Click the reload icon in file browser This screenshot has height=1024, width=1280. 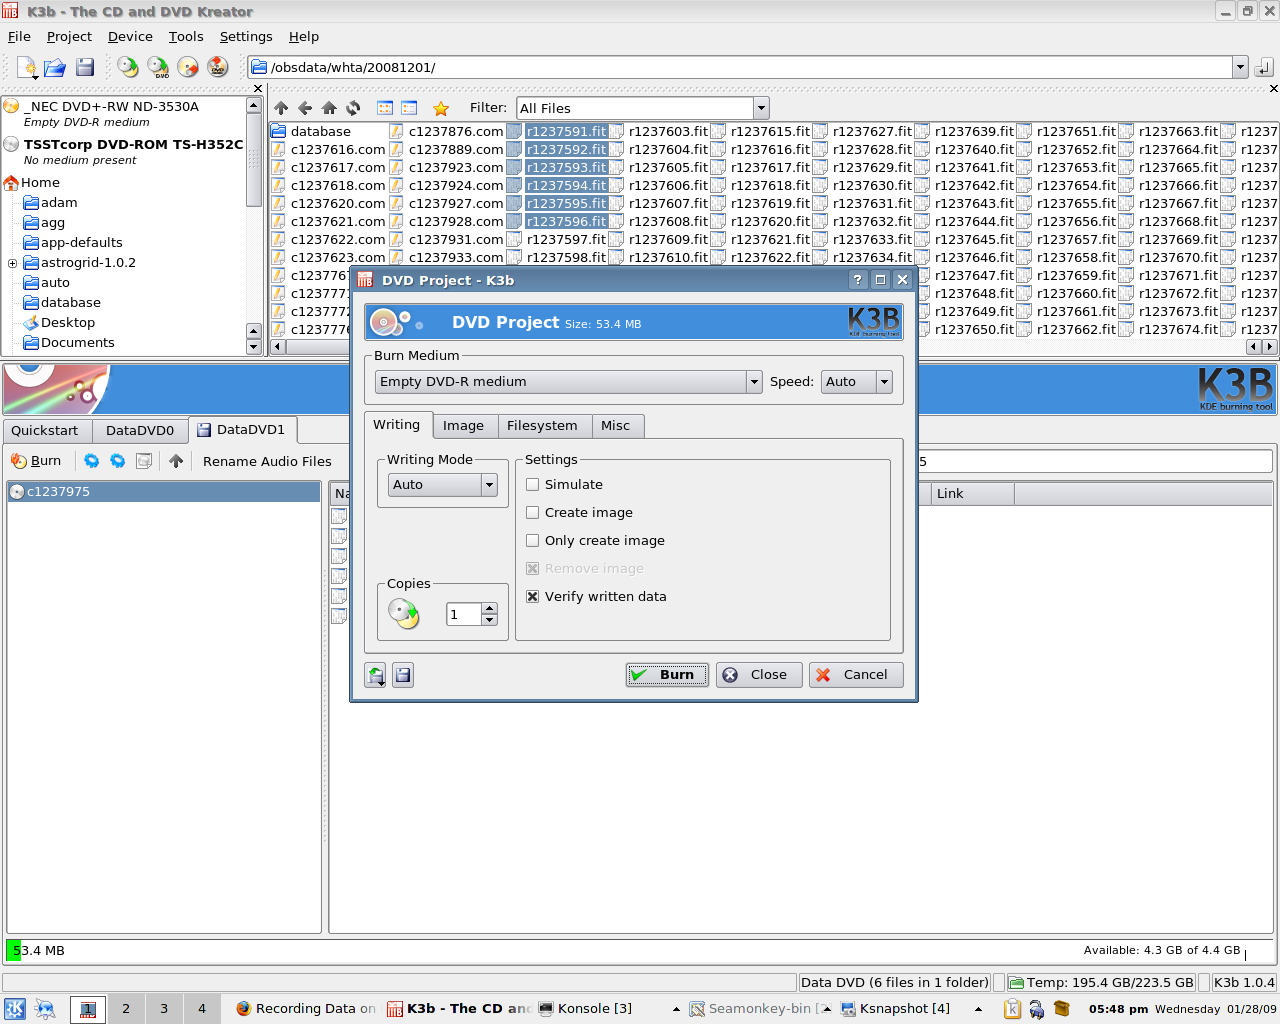[353, 108]
